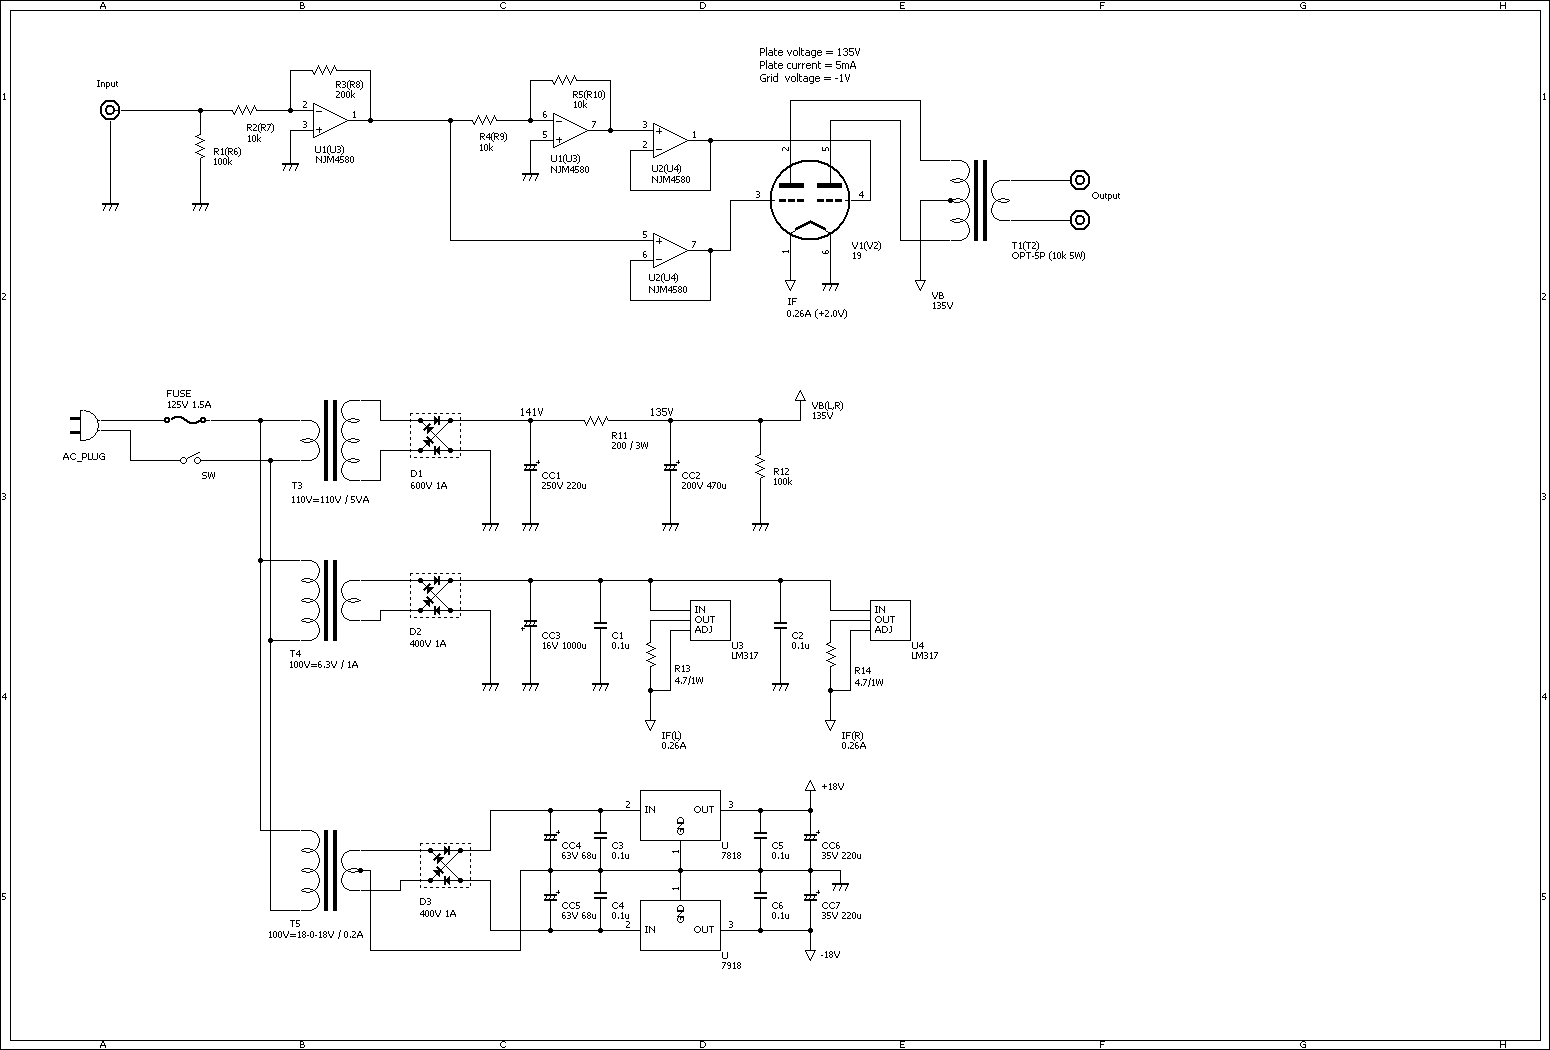Click the "100V=6.3V / 1A" transformer rating
The image size is (1550, 1050).
[323, 664]
